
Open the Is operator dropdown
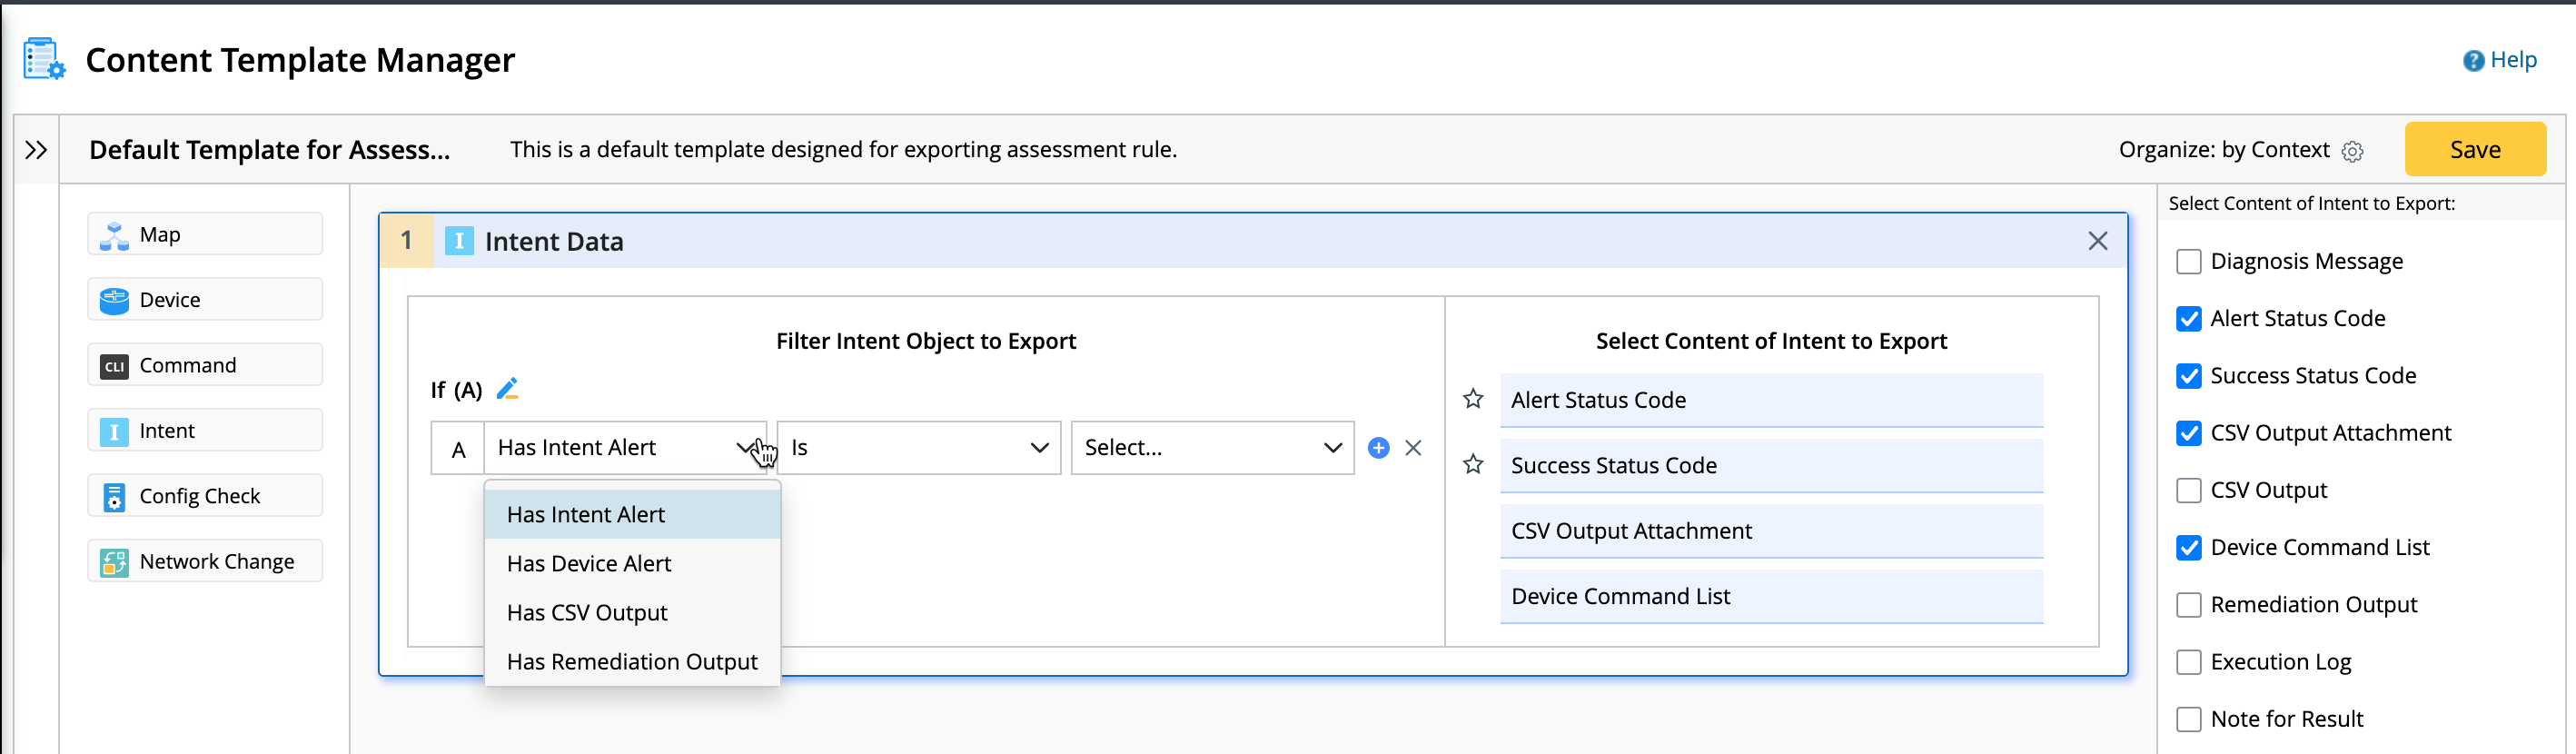[x=918, y=448]
